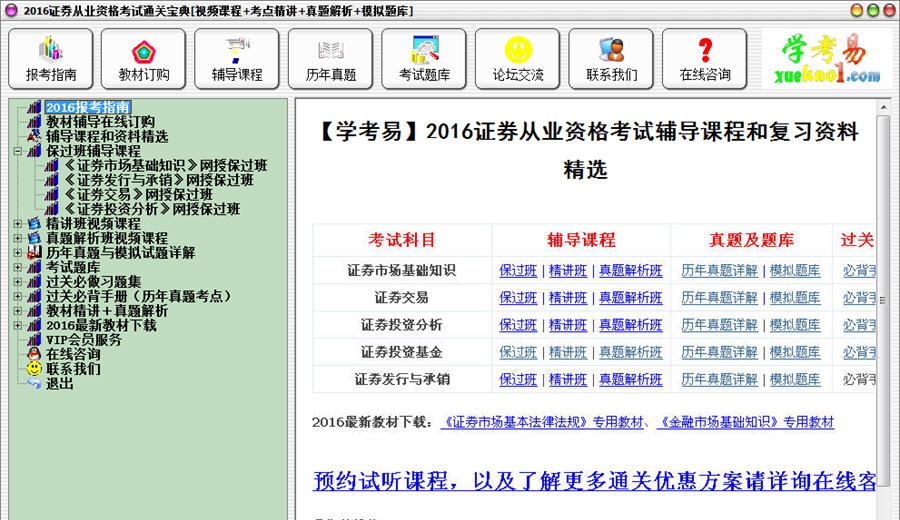Open 历年真题详解 link for 证券投资基金
The width and height of the screenshot is (900, 520).
pyautogui.click(x=720, y=352)
